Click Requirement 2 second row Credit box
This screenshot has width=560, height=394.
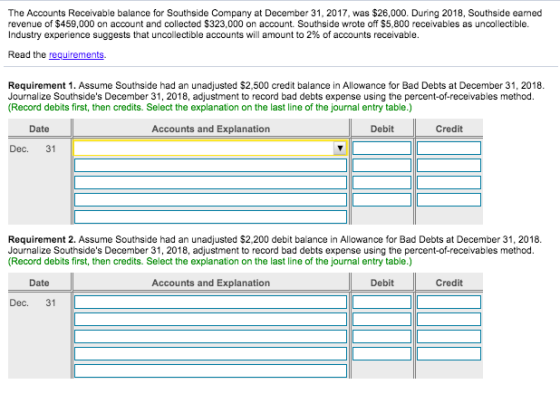tap(449, 319)
